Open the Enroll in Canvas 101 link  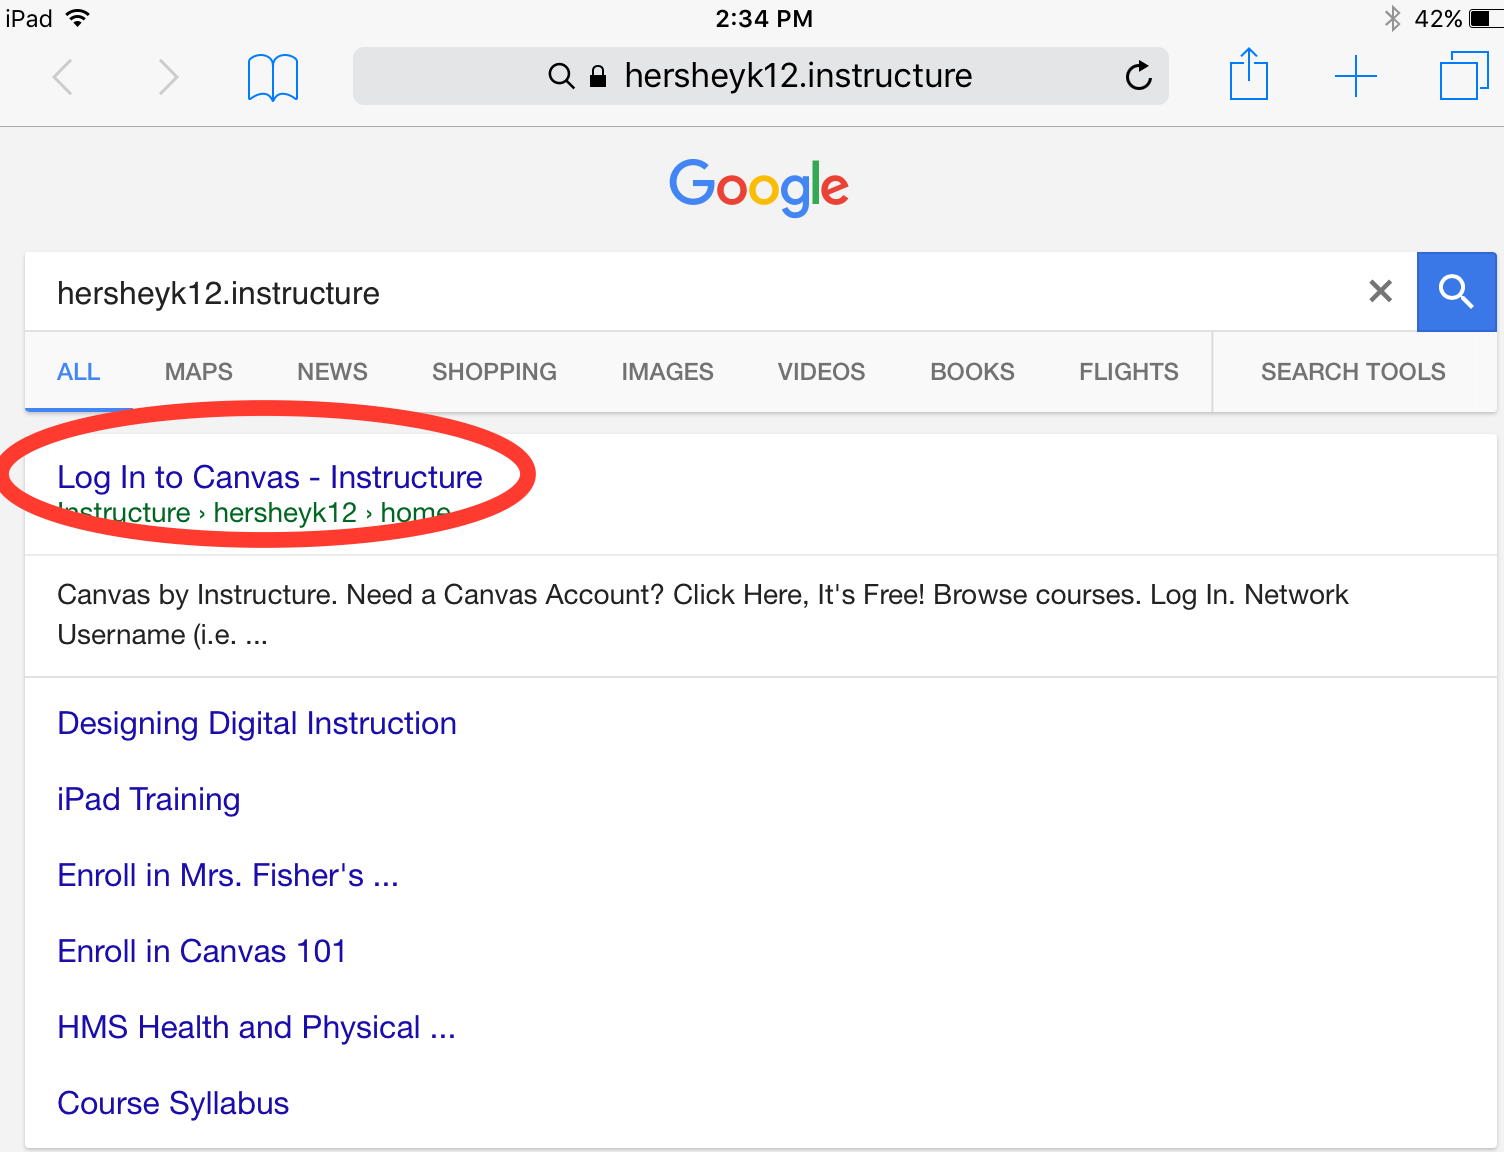202,951
